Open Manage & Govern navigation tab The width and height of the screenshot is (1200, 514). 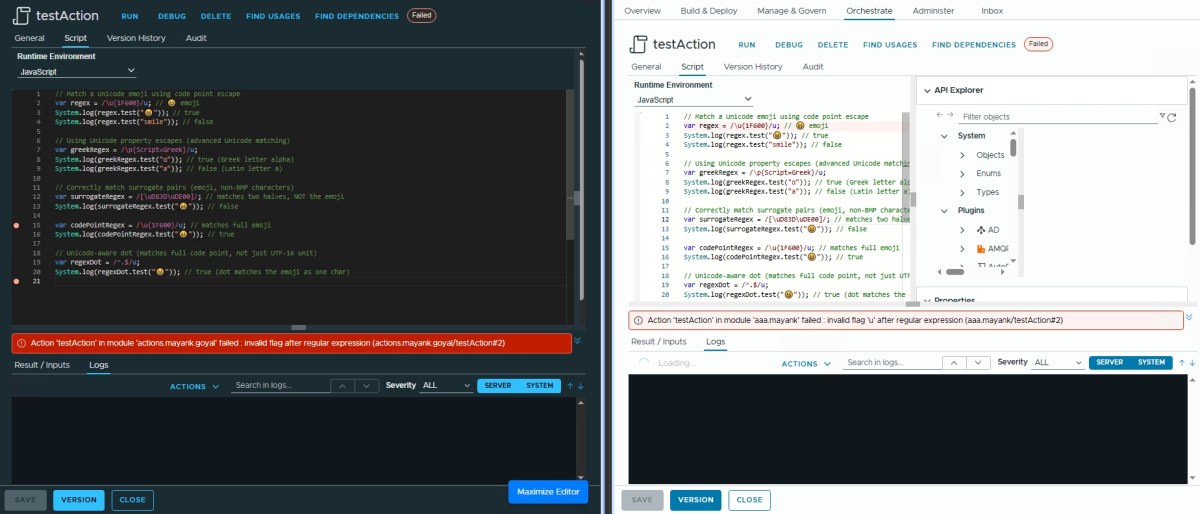tap(792, 10)
